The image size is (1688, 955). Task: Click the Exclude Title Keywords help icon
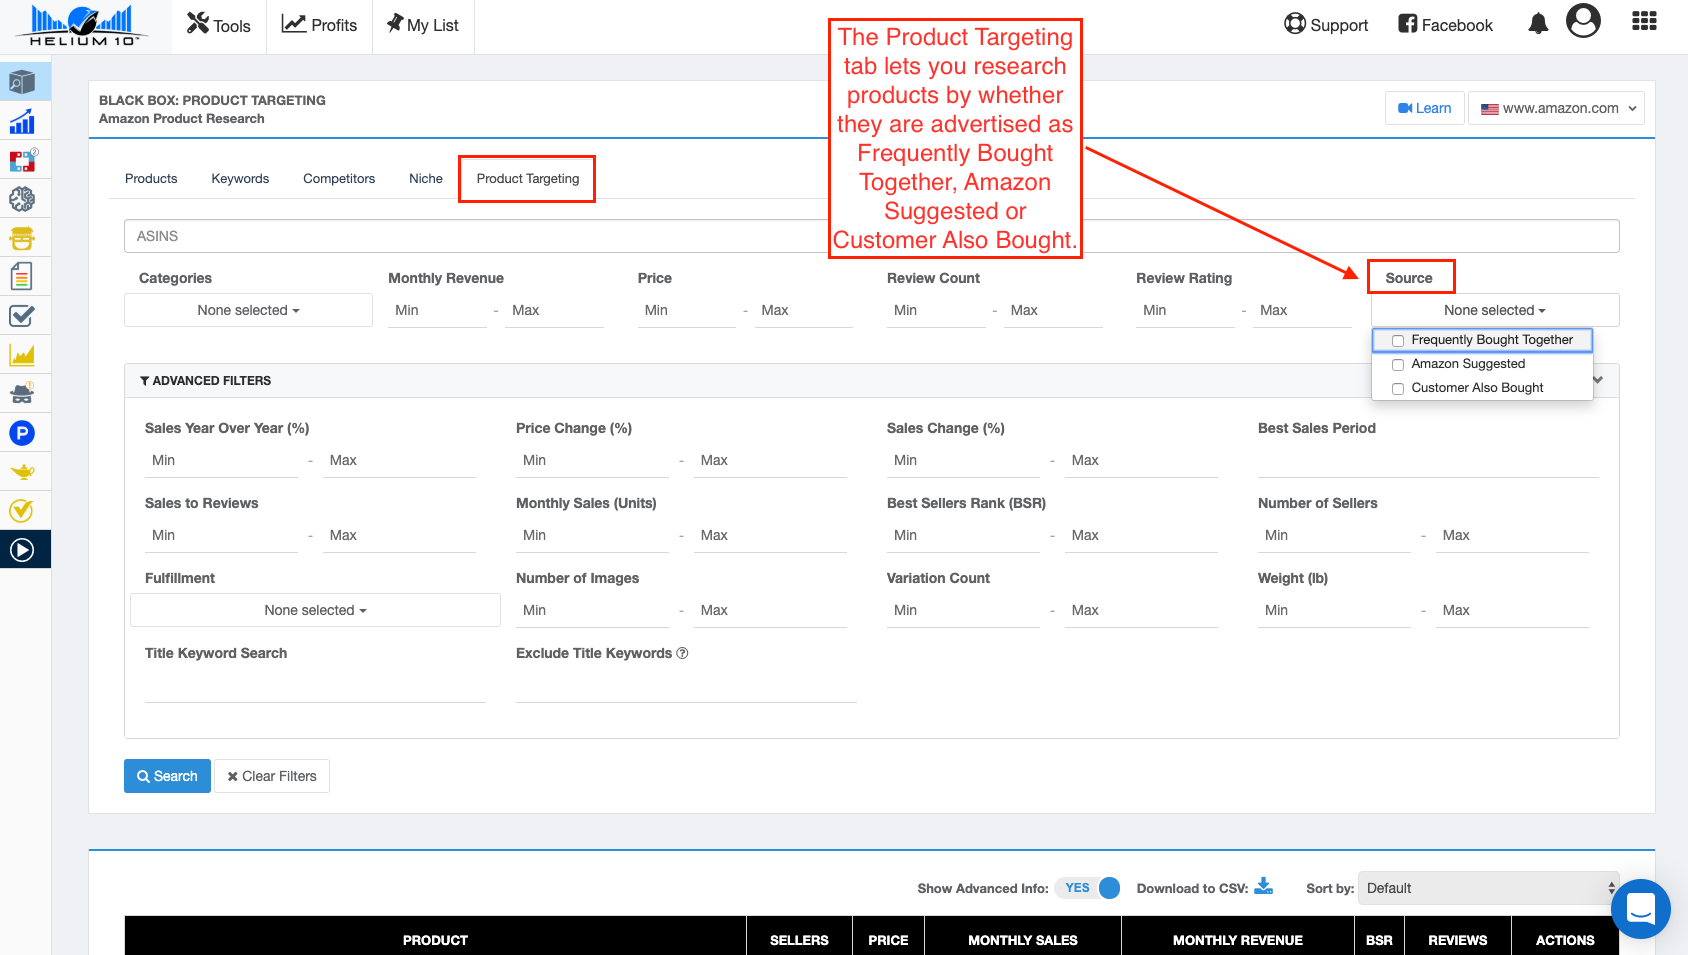click(x=682, y=653)
